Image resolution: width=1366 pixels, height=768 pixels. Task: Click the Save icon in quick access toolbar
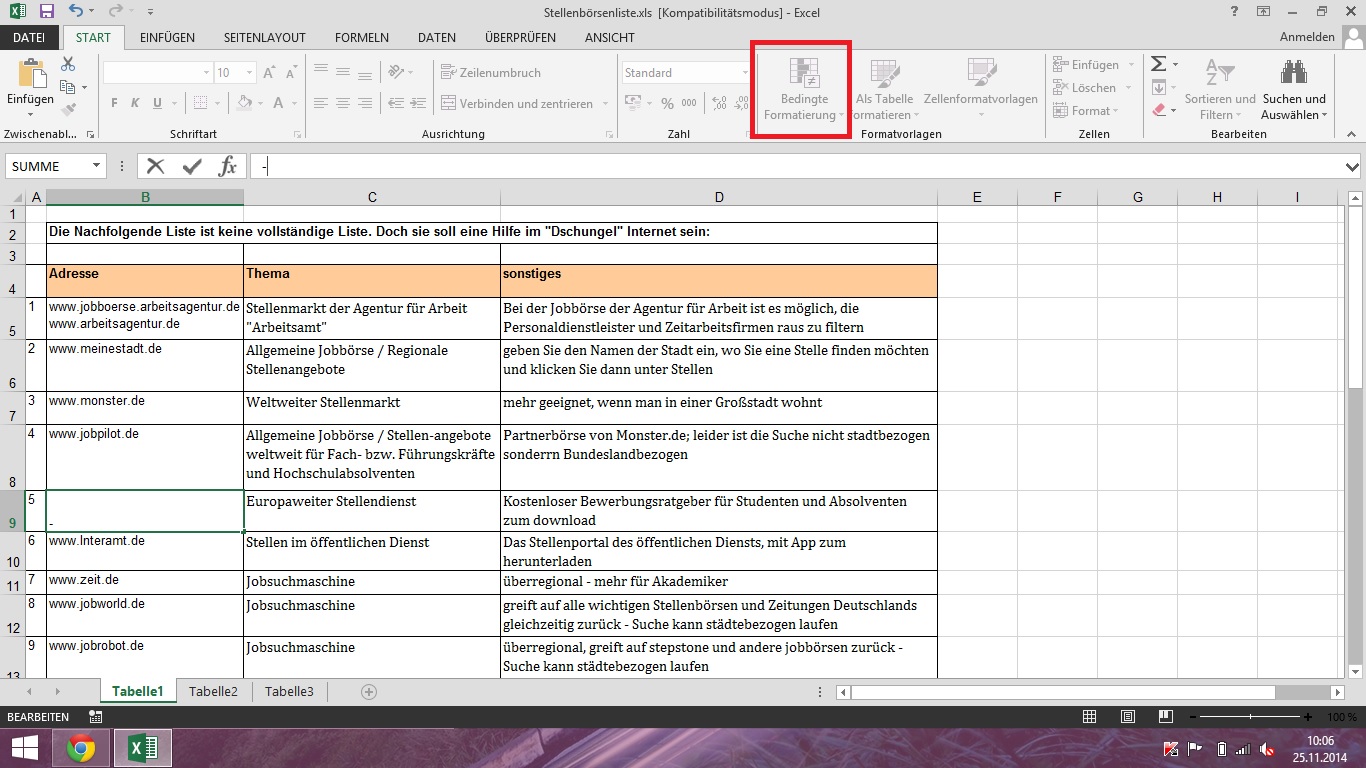[46, 11]
